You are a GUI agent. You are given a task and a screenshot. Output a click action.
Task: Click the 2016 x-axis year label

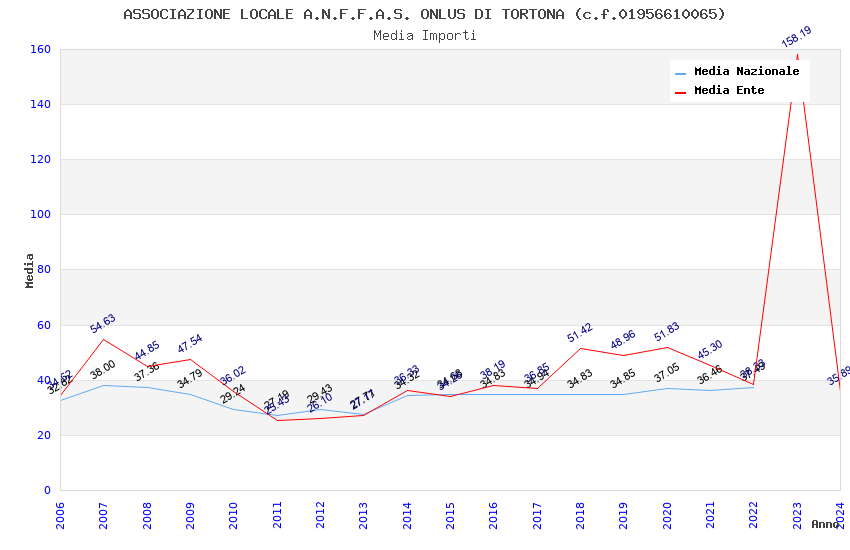493,515
